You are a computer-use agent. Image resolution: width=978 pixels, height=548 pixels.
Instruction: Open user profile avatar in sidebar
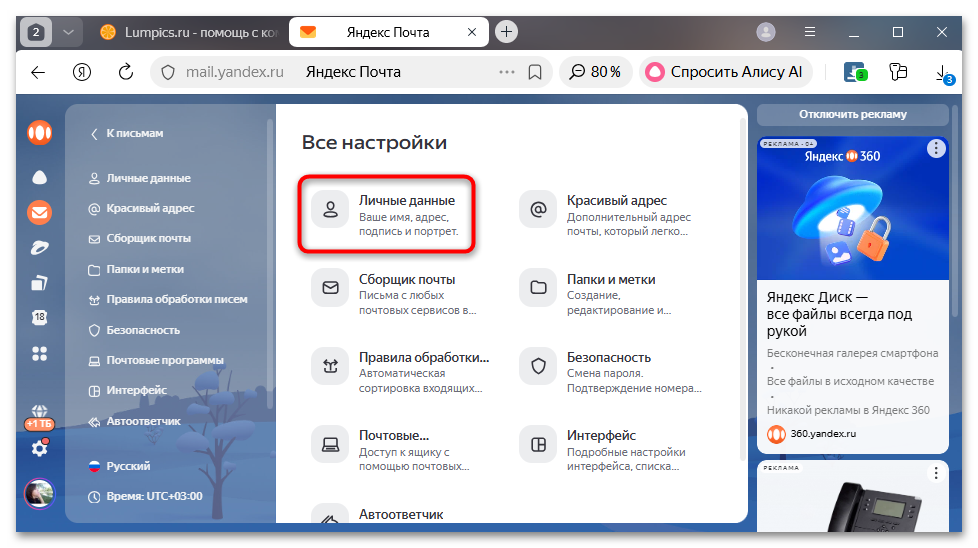39,494
